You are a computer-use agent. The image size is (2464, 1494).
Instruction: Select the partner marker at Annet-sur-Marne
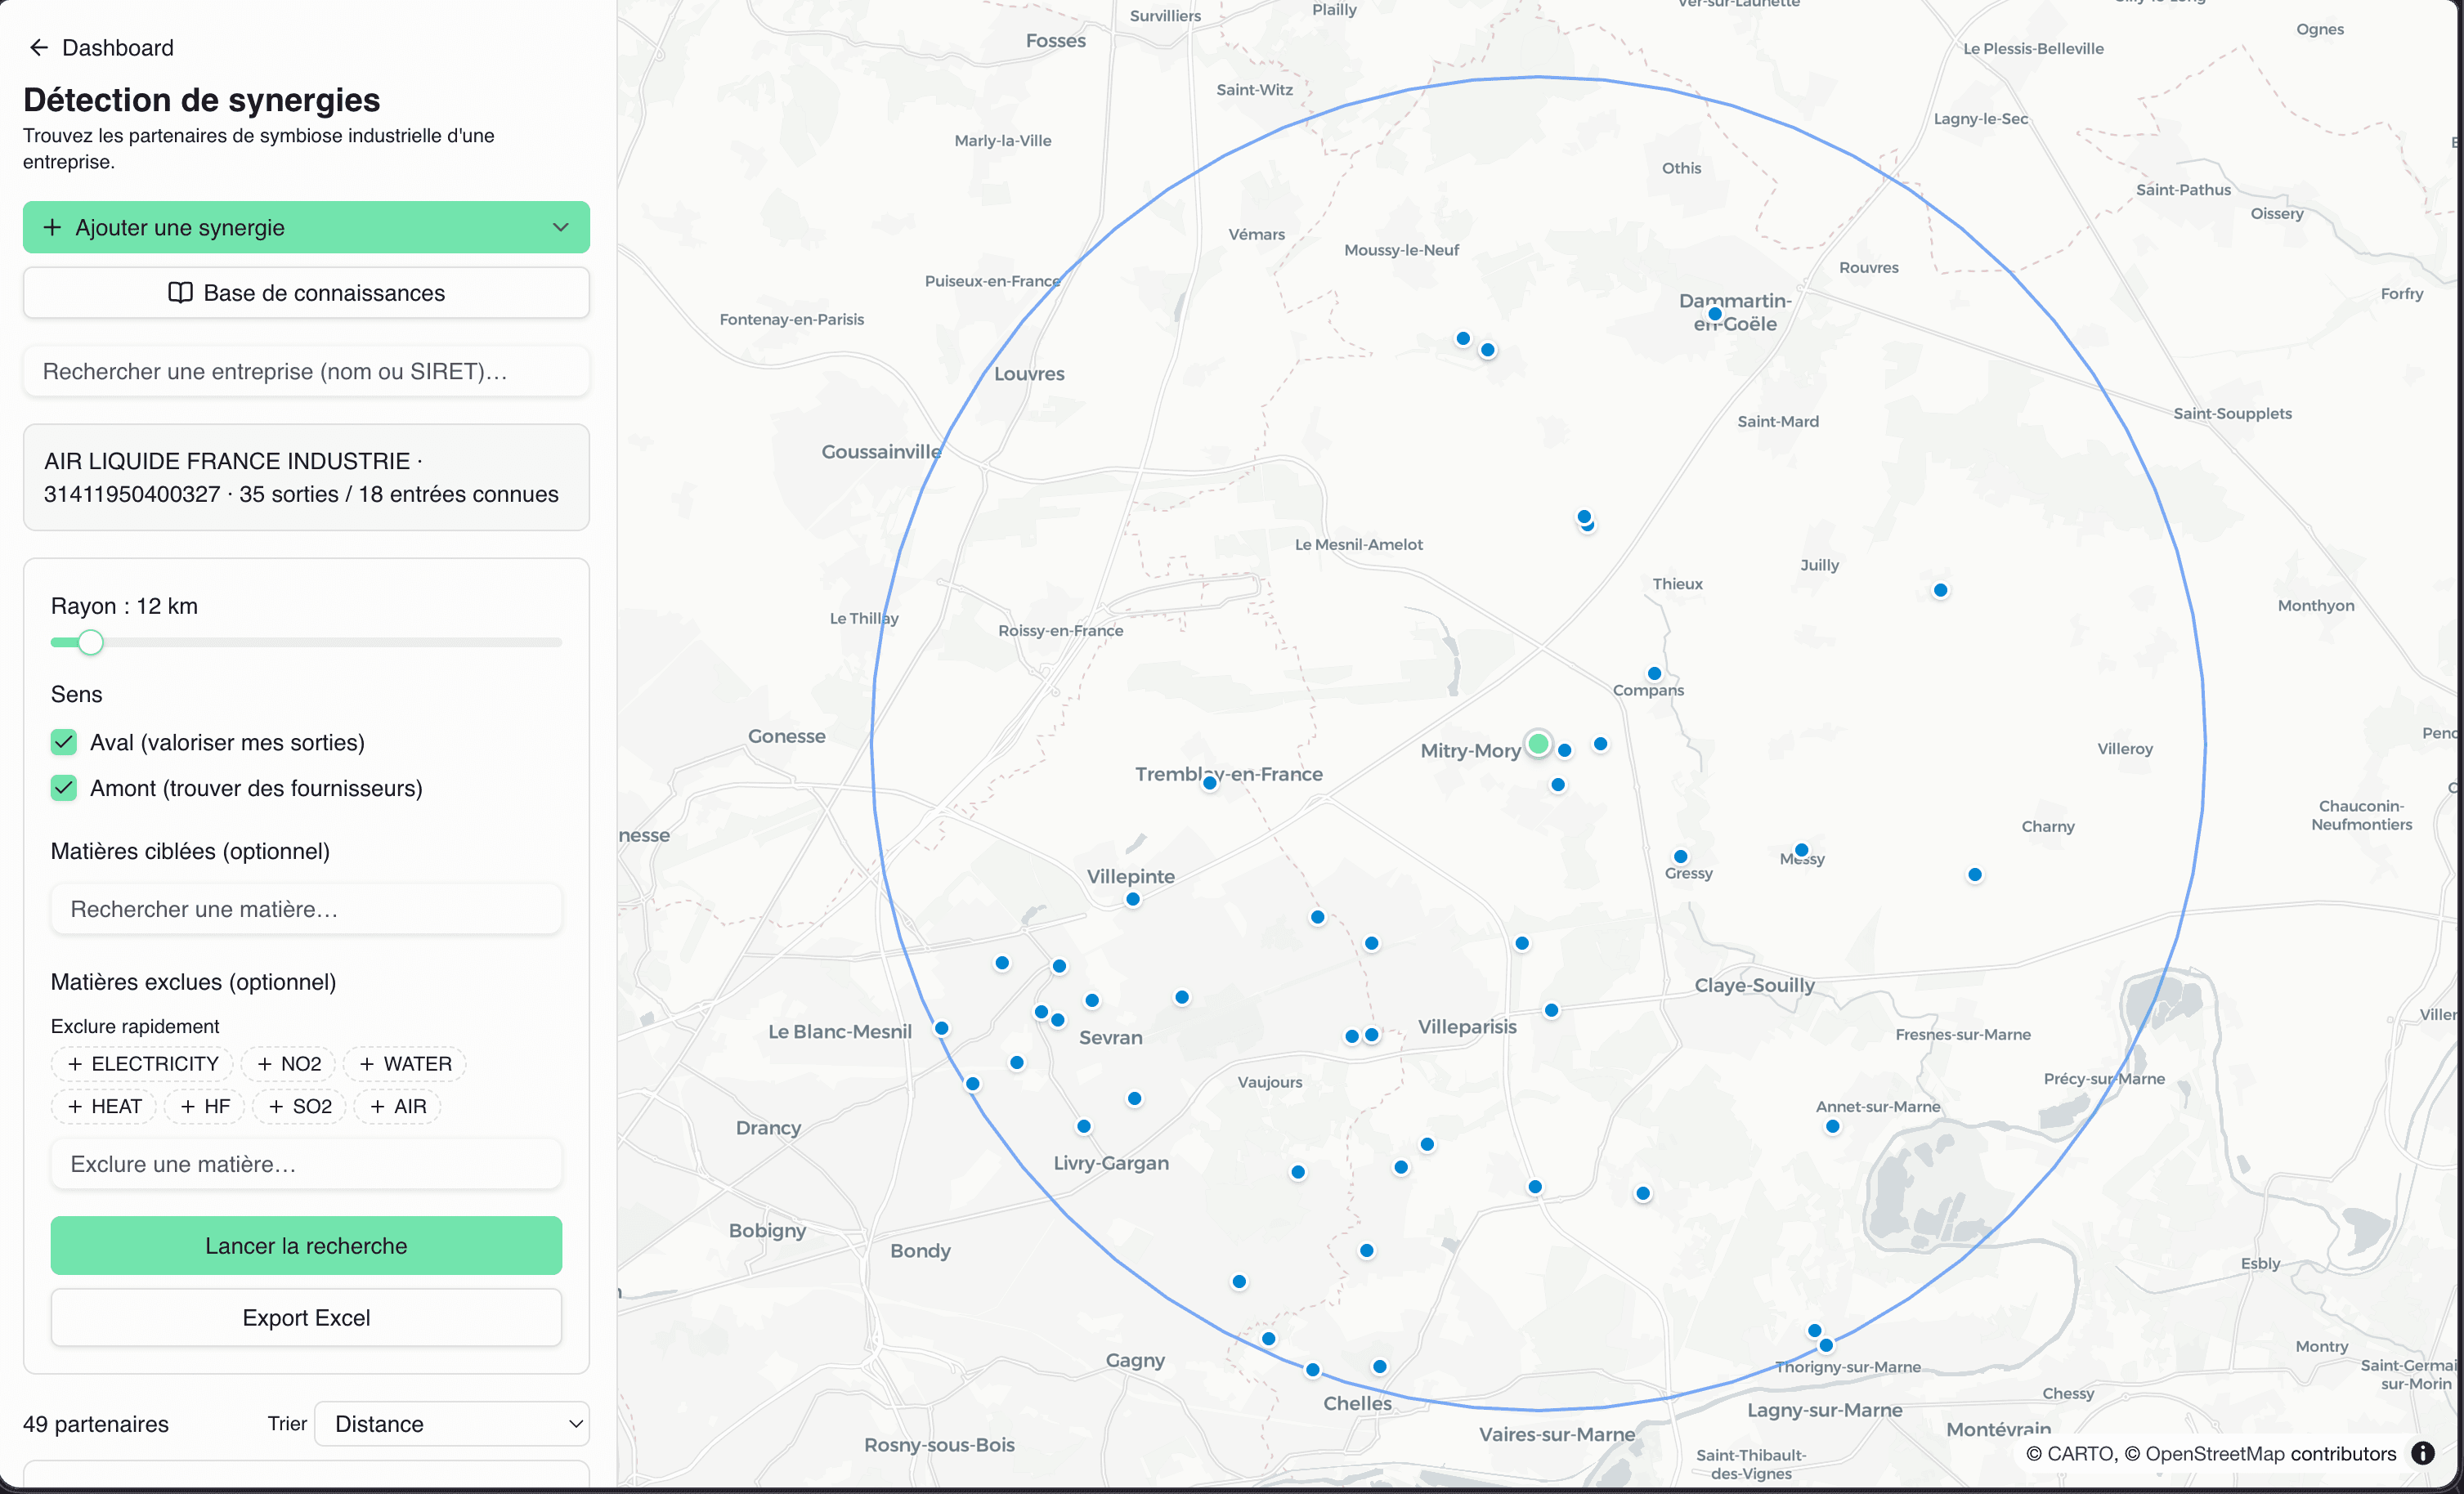tap(1833, 1127)
